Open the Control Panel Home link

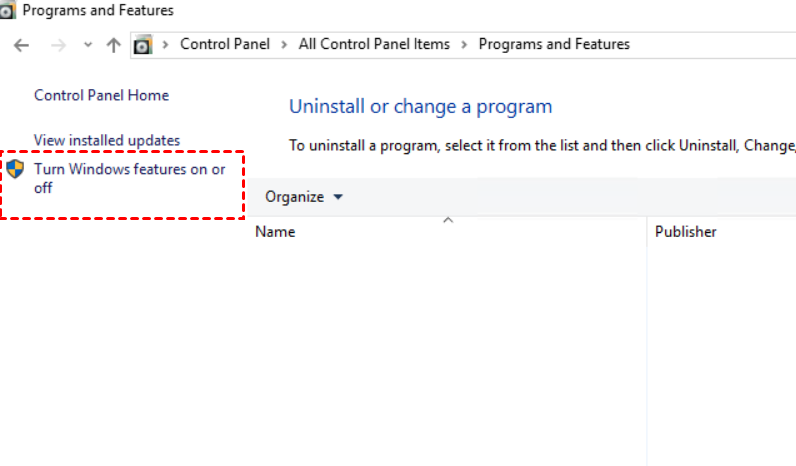[101, 96]
